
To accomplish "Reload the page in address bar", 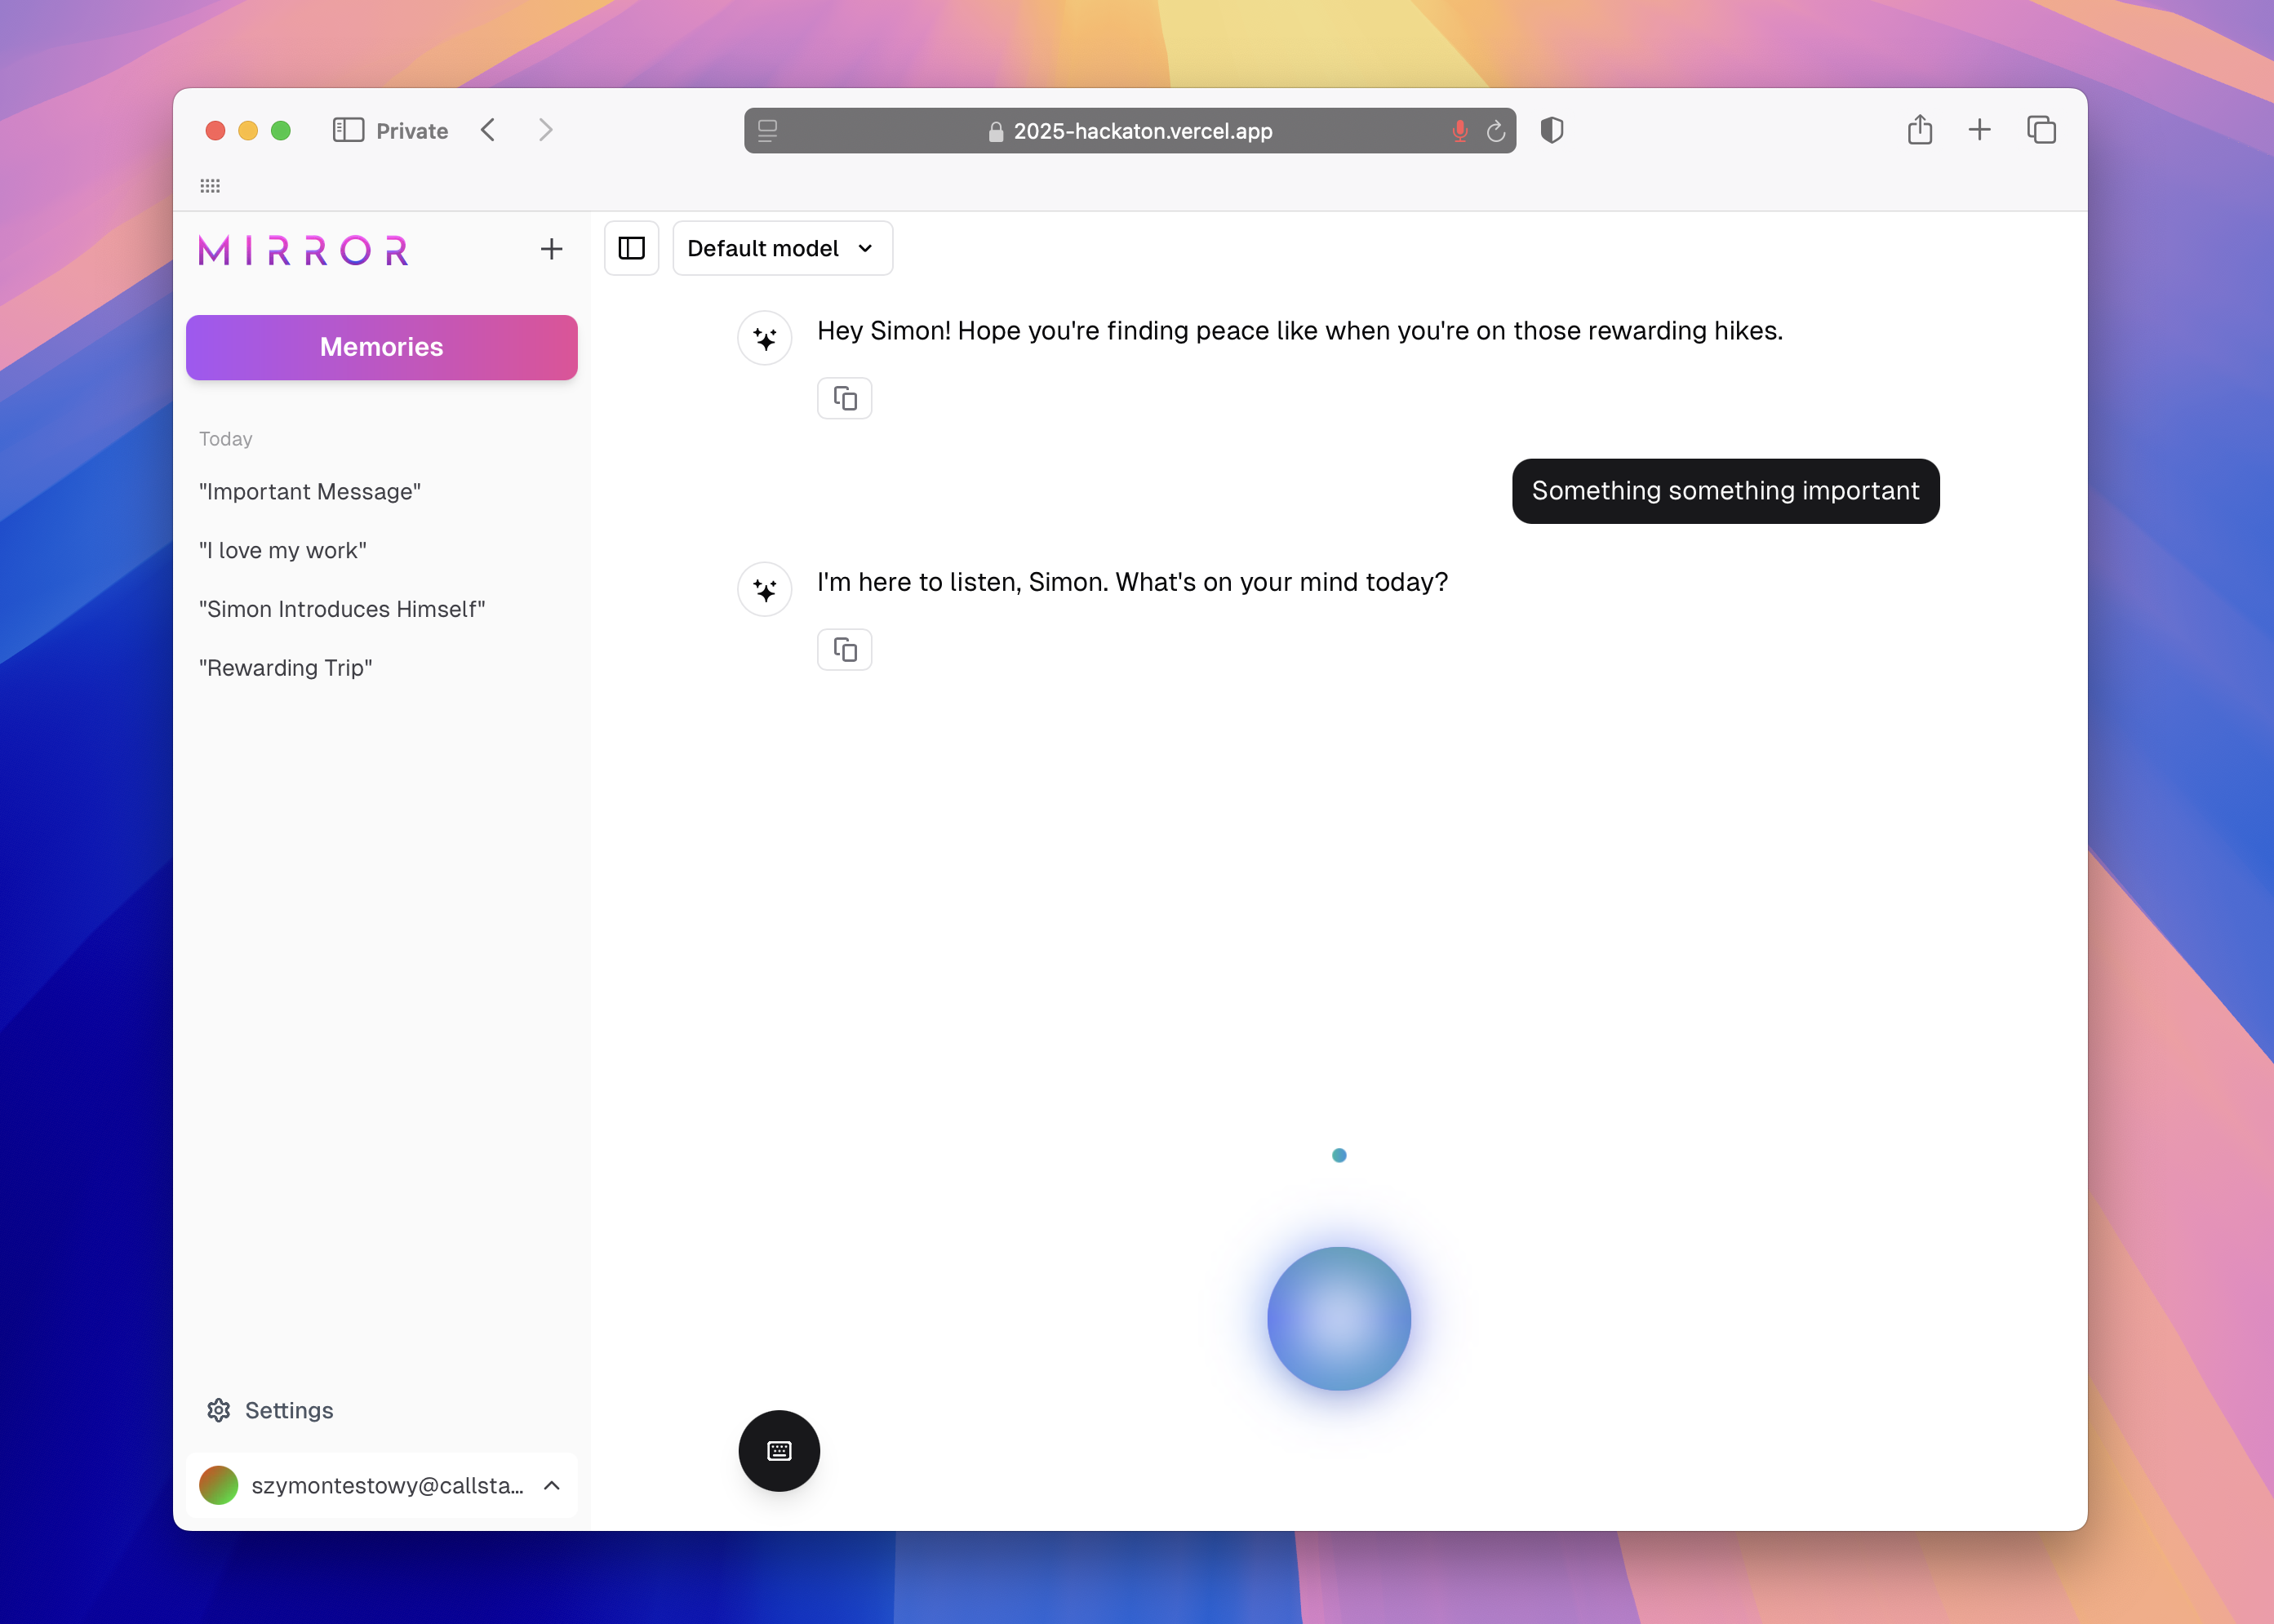I will tap(1495, 131).
